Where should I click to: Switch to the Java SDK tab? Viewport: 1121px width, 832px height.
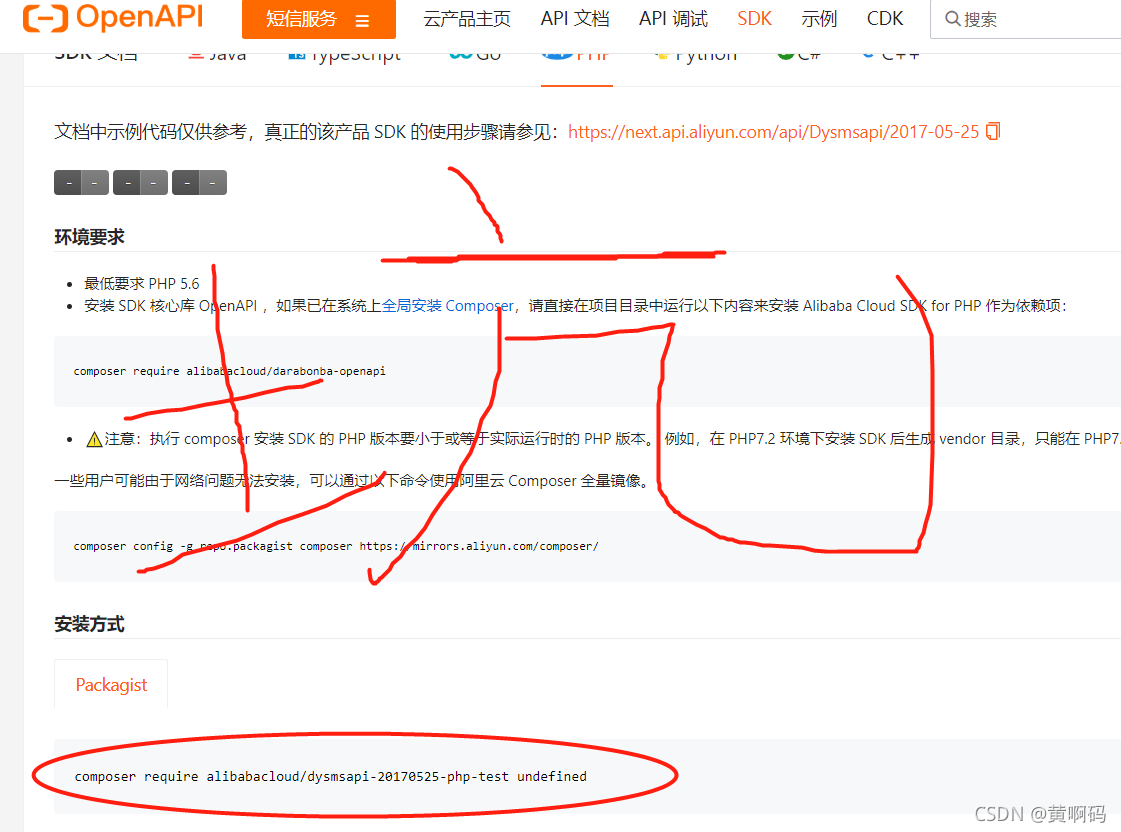[x=217, y=55]
